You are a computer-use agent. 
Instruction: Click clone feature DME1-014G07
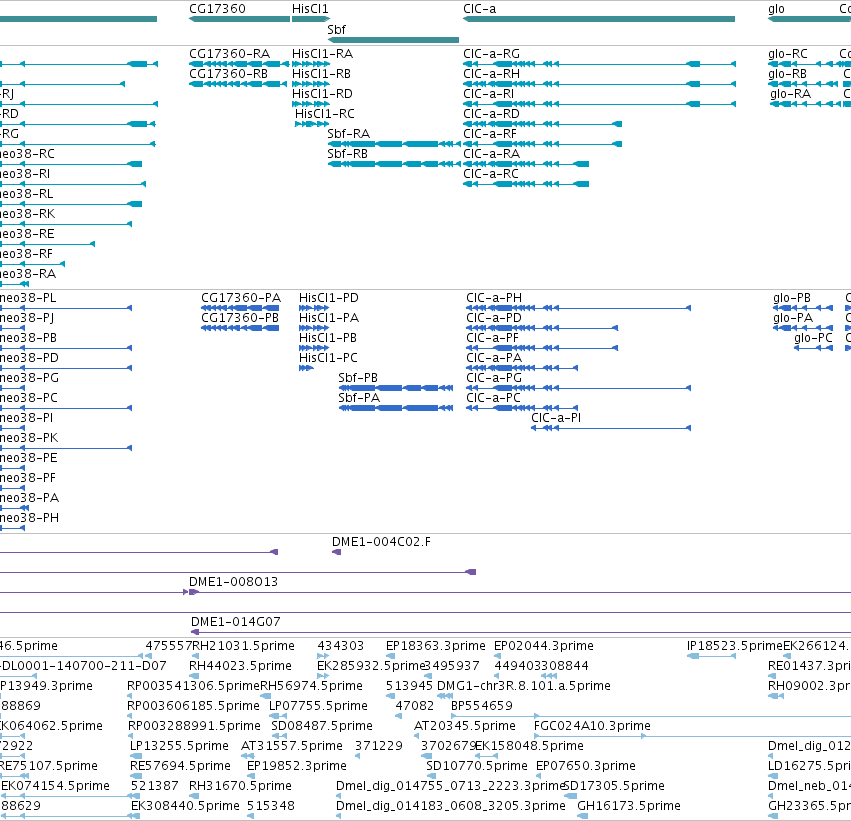tap(521, 633)
